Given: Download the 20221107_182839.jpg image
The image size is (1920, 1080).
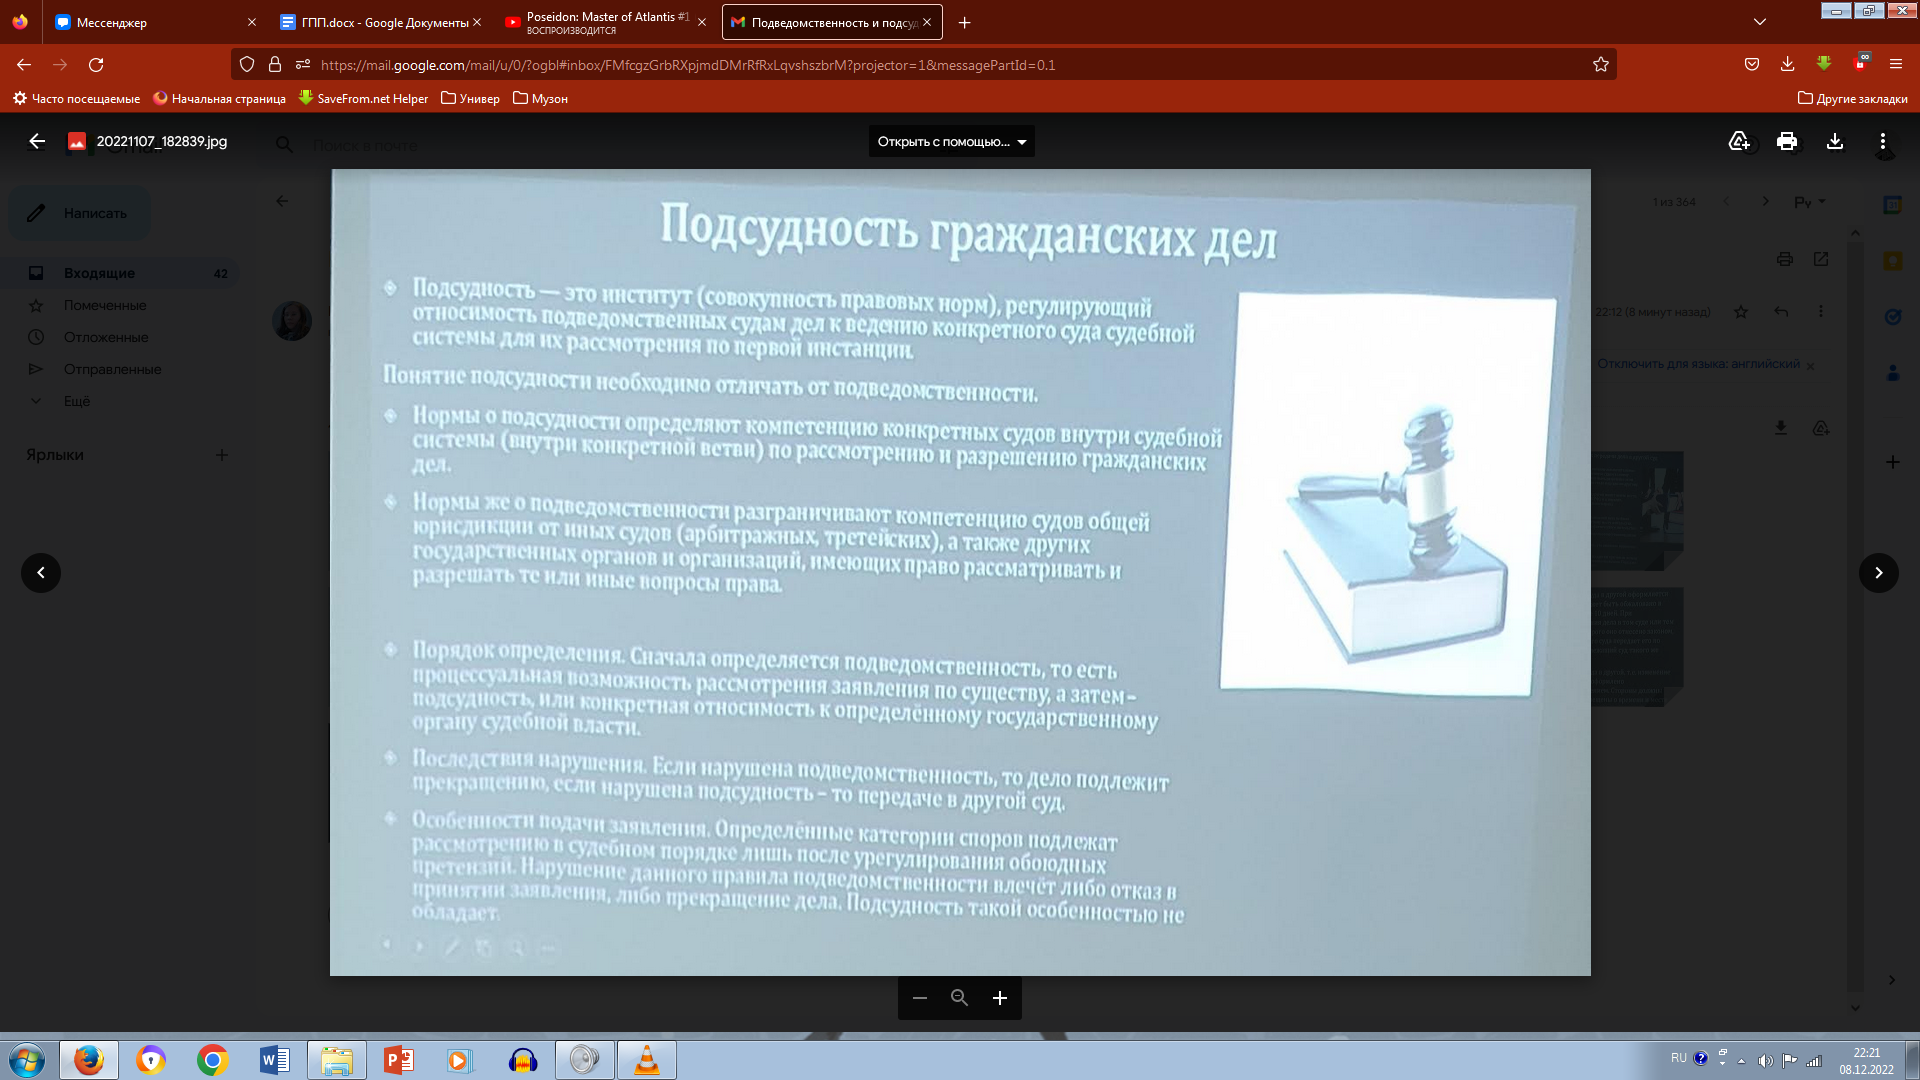Looking at the screenshot, I should tap(1835, 141).
